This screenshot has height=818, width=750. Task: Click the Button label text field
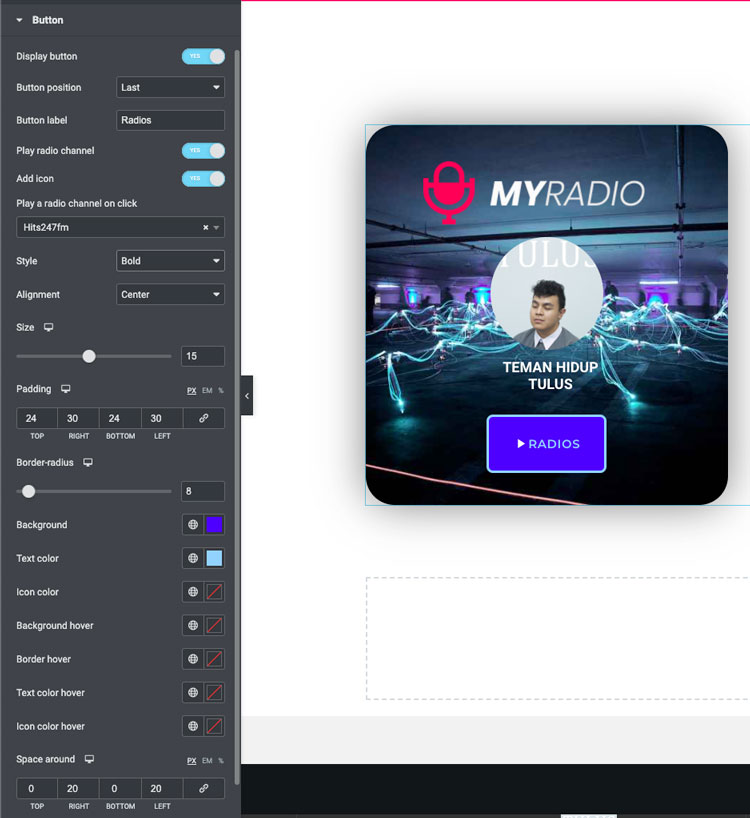(x=170, y=120)
